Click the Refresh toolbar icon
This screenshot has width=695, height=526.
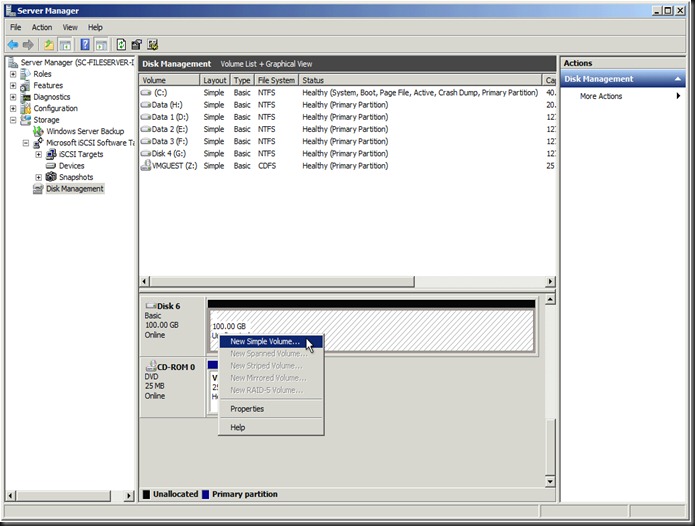[x=122, y=45]
